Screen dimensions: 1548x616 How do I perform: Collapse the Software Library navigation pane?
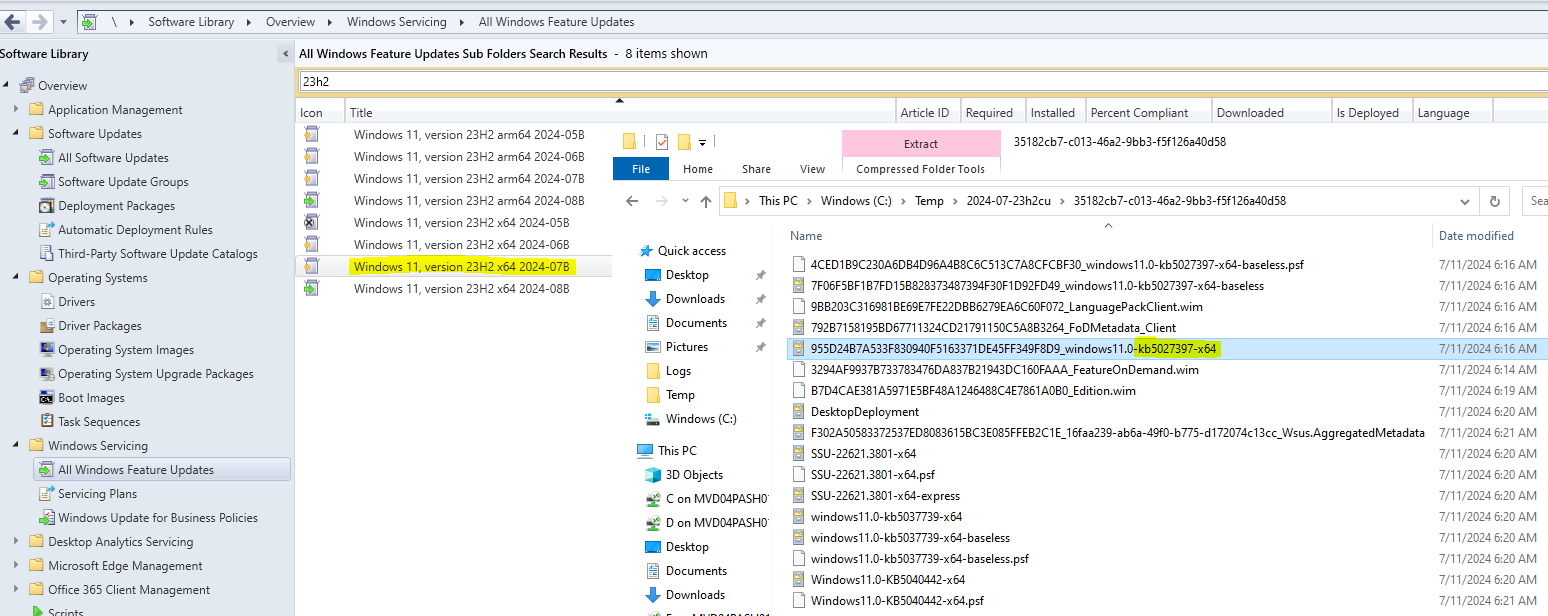click(x=286, y=54)
